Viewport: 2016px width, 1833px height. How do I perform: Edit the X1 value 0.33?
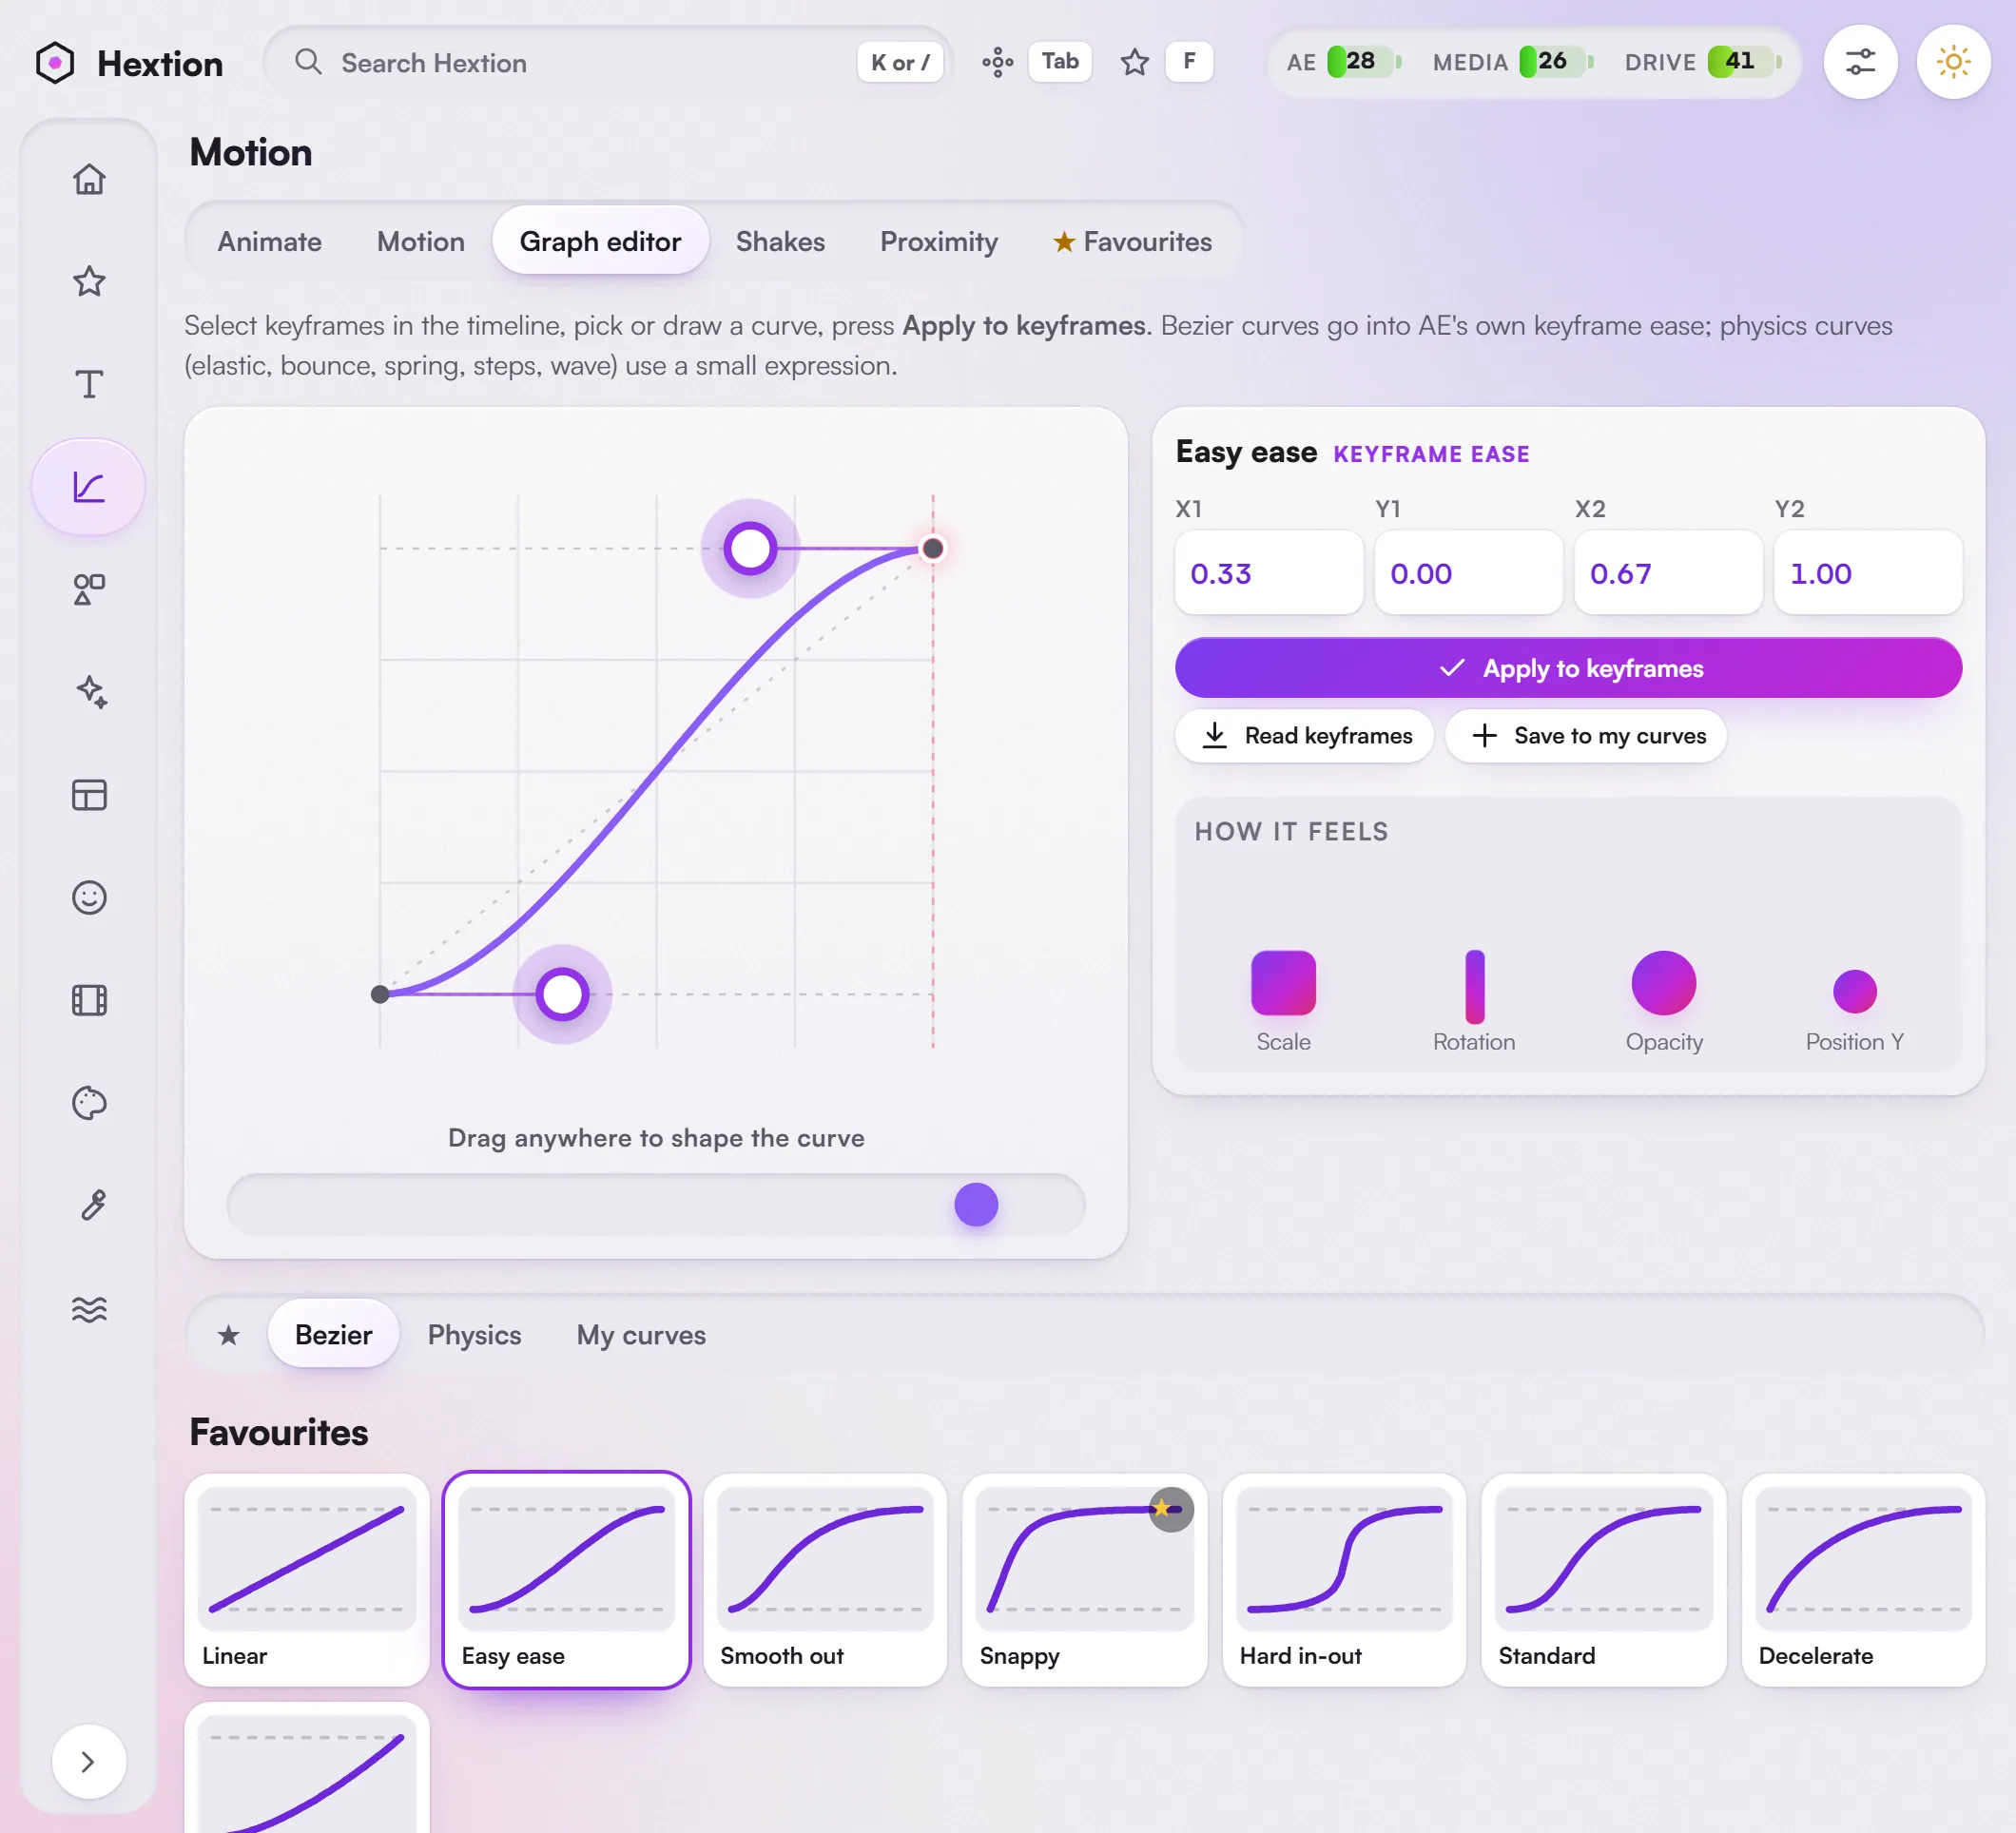(1269, 573)
